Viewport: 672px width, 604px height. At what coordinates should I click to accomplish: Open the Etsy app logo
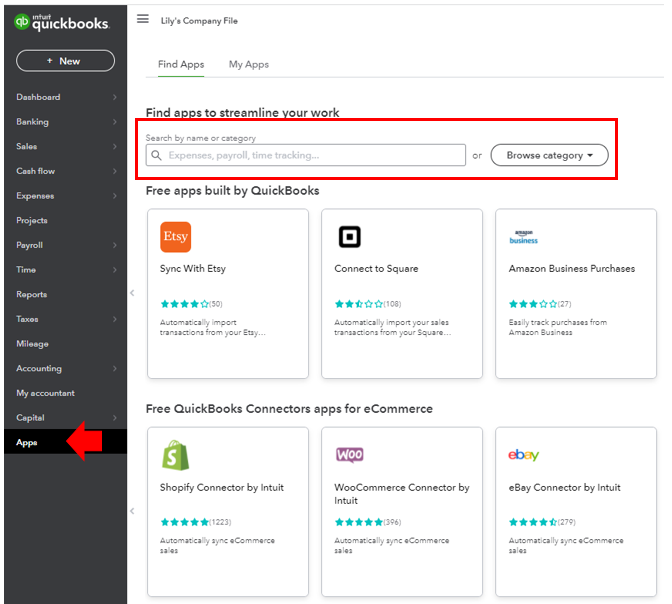tap(176, 237)
